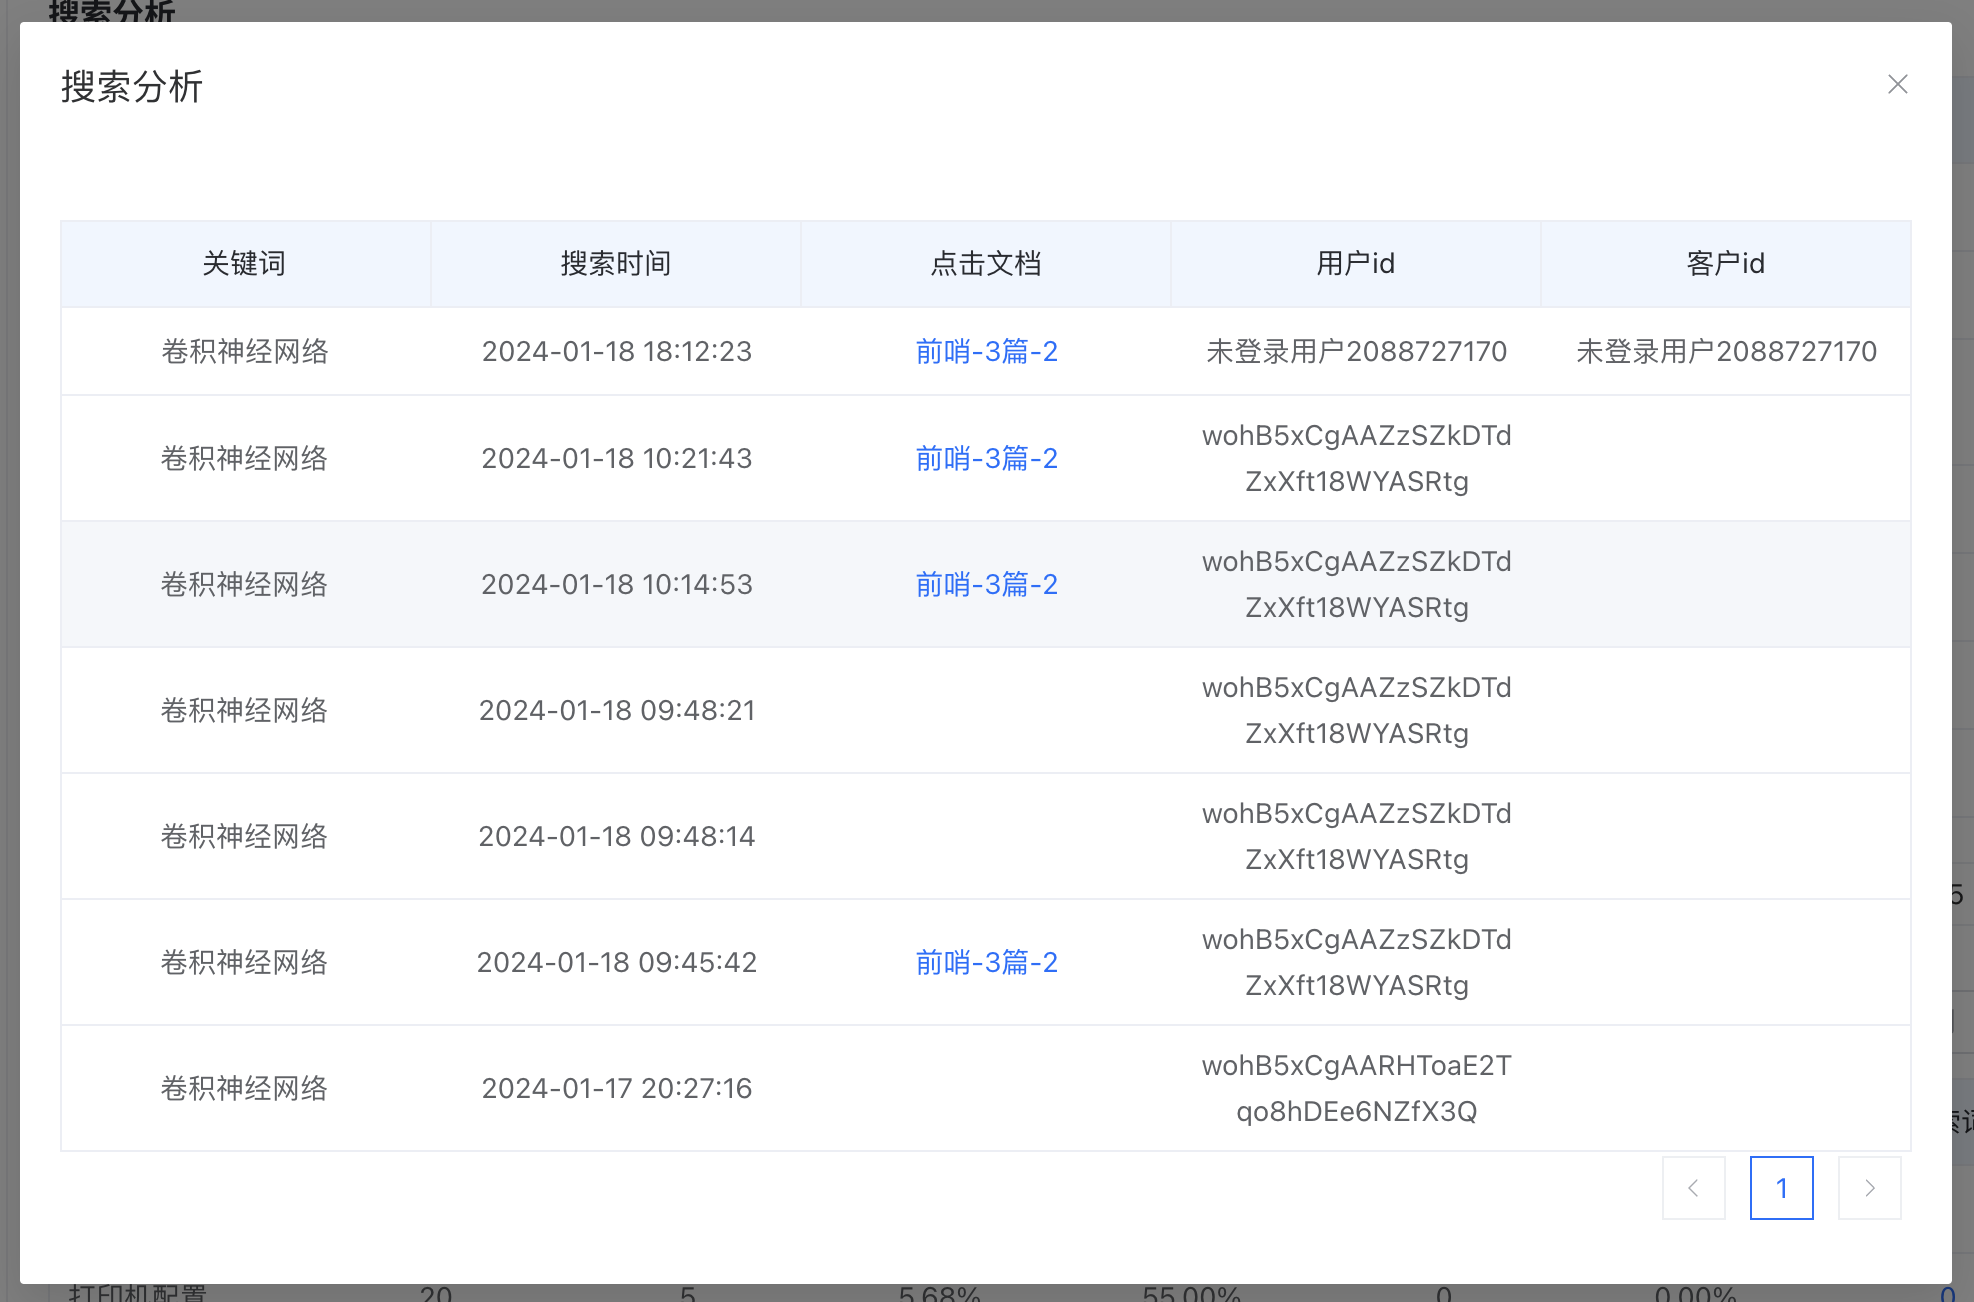Open 前哨-3篇-2 link at 10:21:43 row

click(x=986, y=459)
